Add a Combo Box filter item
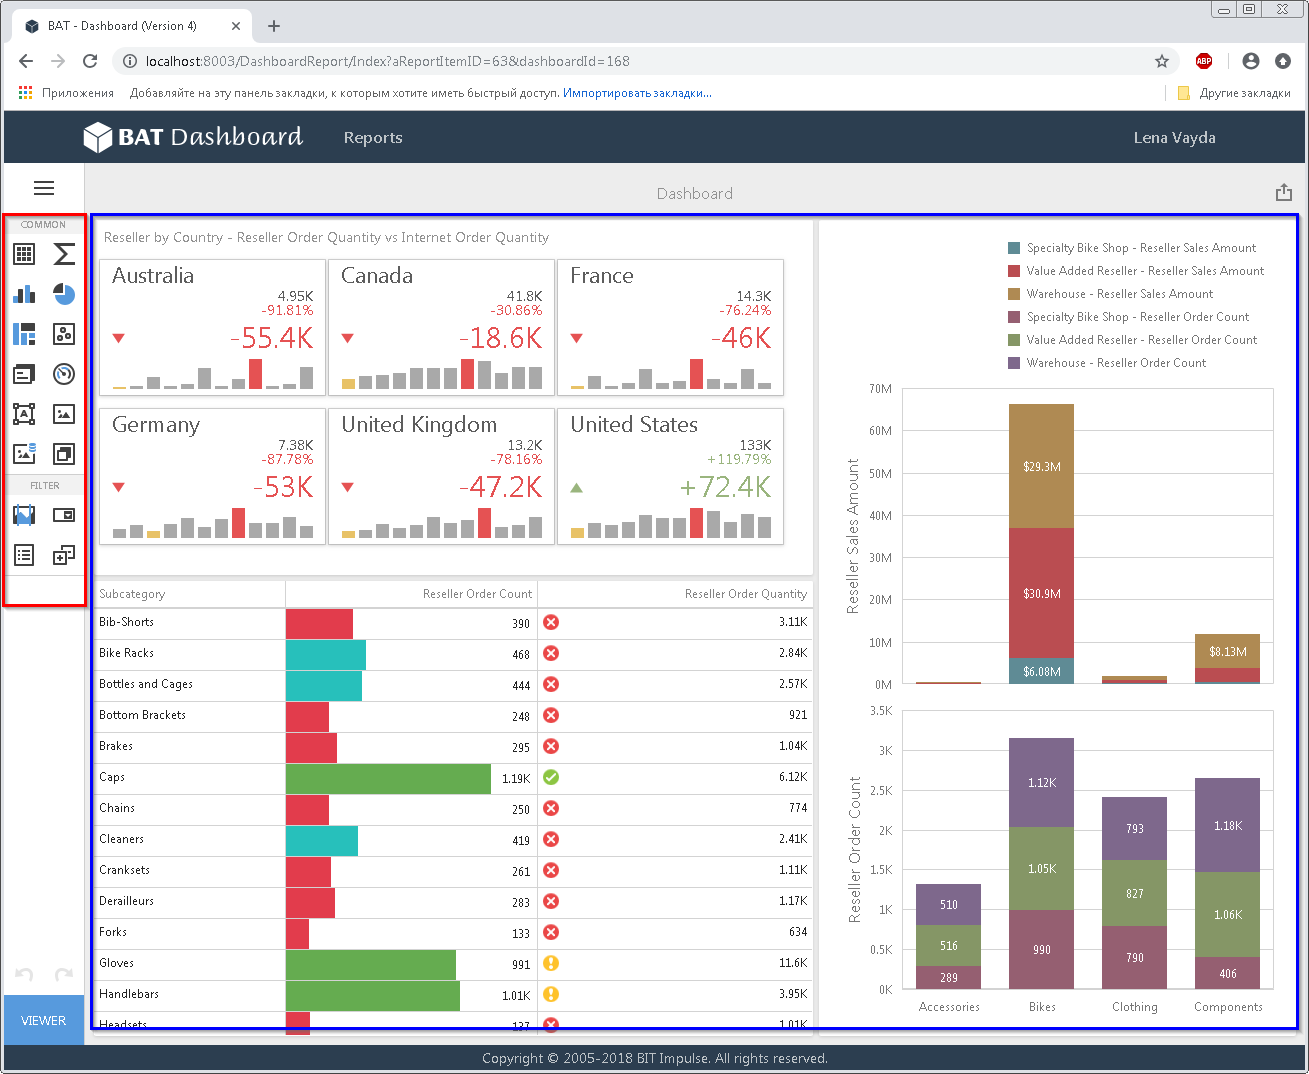Image resolution: width=1309 pixels, height=1074 pixels. click(64, 515)
